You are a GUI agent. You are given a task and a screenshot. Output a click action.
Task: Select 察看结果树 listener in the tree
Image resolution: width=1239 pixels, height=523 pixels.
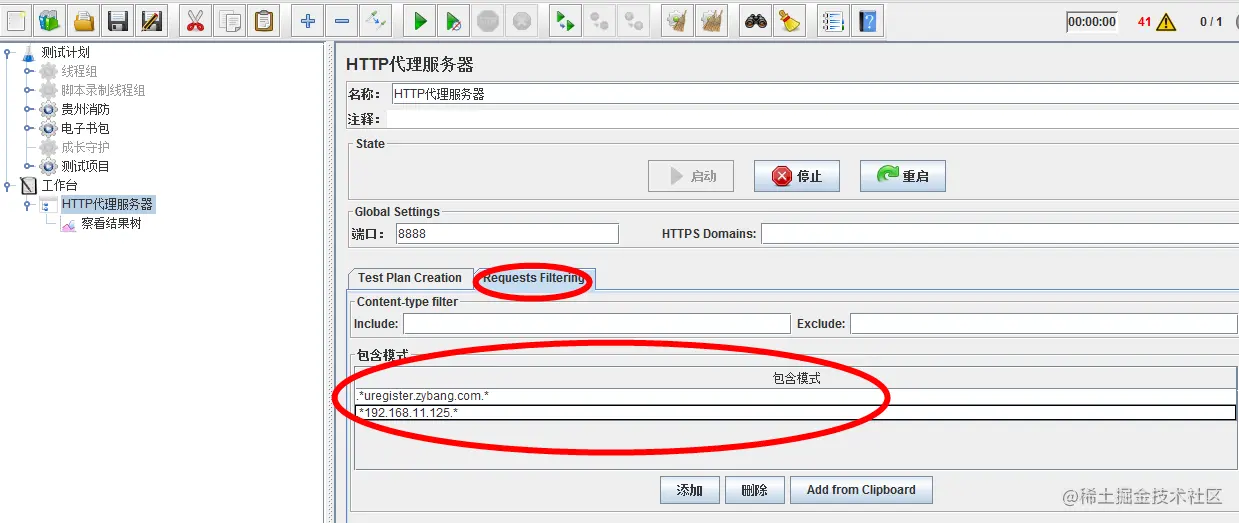coord(111,224)
